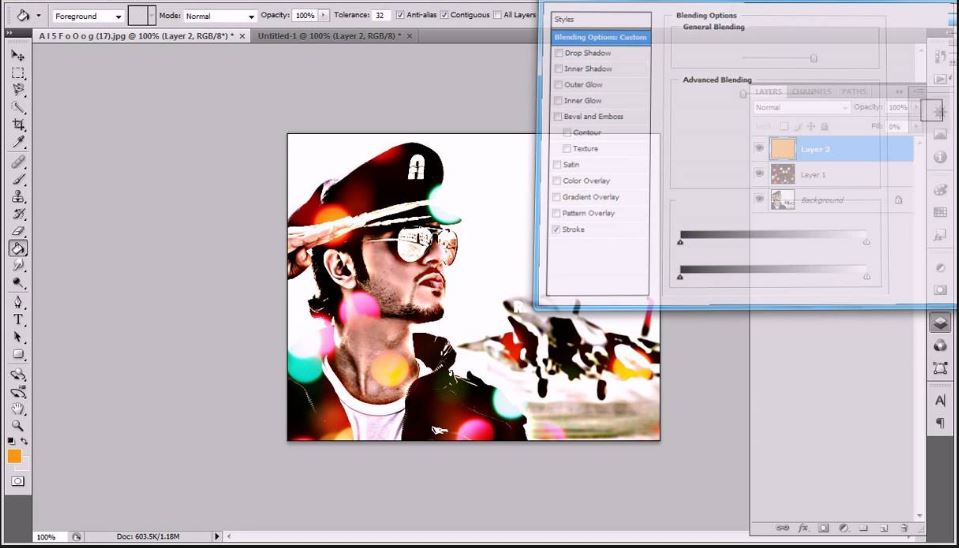The width and height of the screenshot is (959, 548).
Task: Click the orange foreground color swatch
Action: (14, 456)
